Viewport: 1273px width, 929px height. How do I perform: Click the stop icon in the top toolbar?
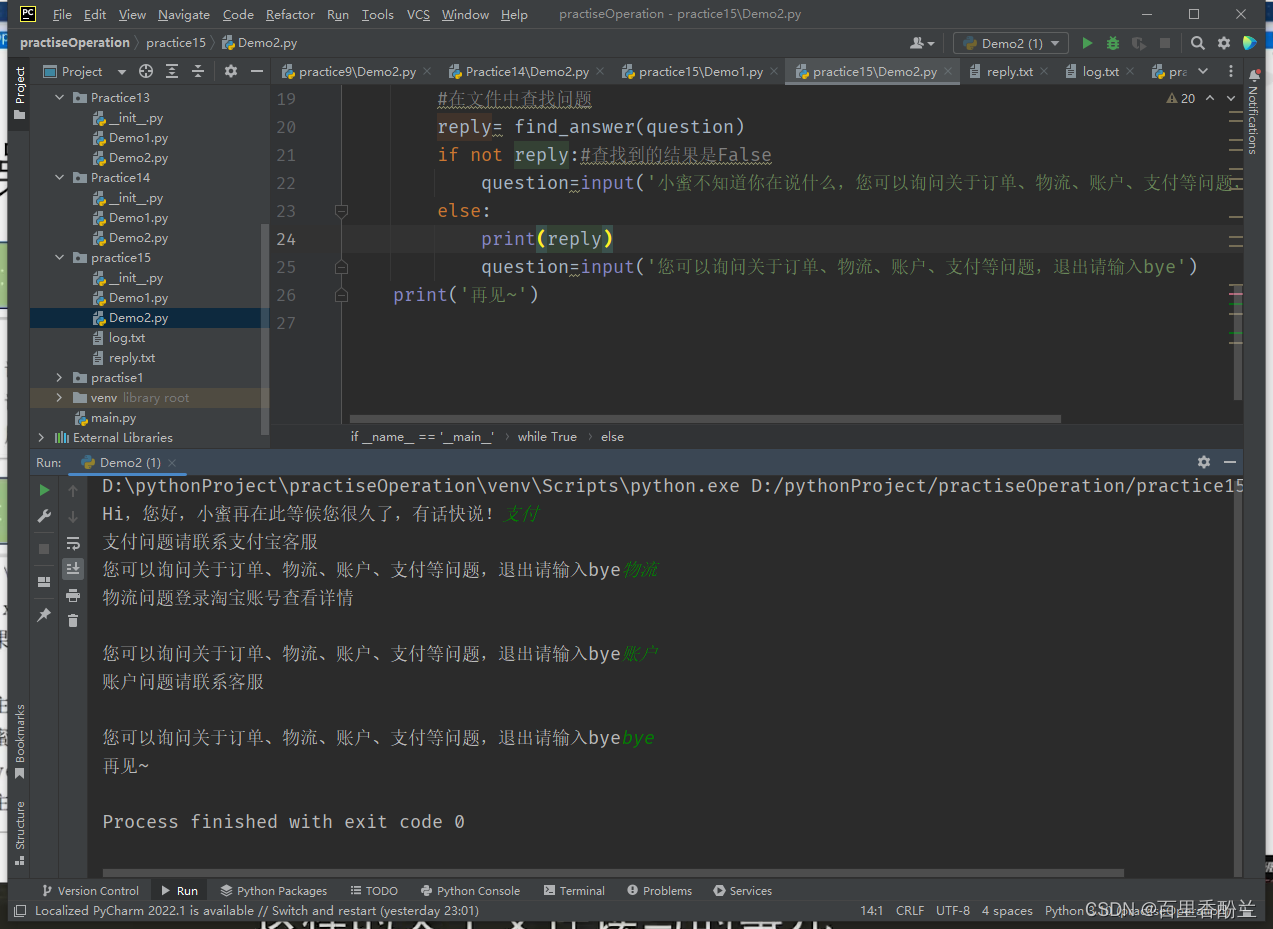click(x=1164, y=43)
